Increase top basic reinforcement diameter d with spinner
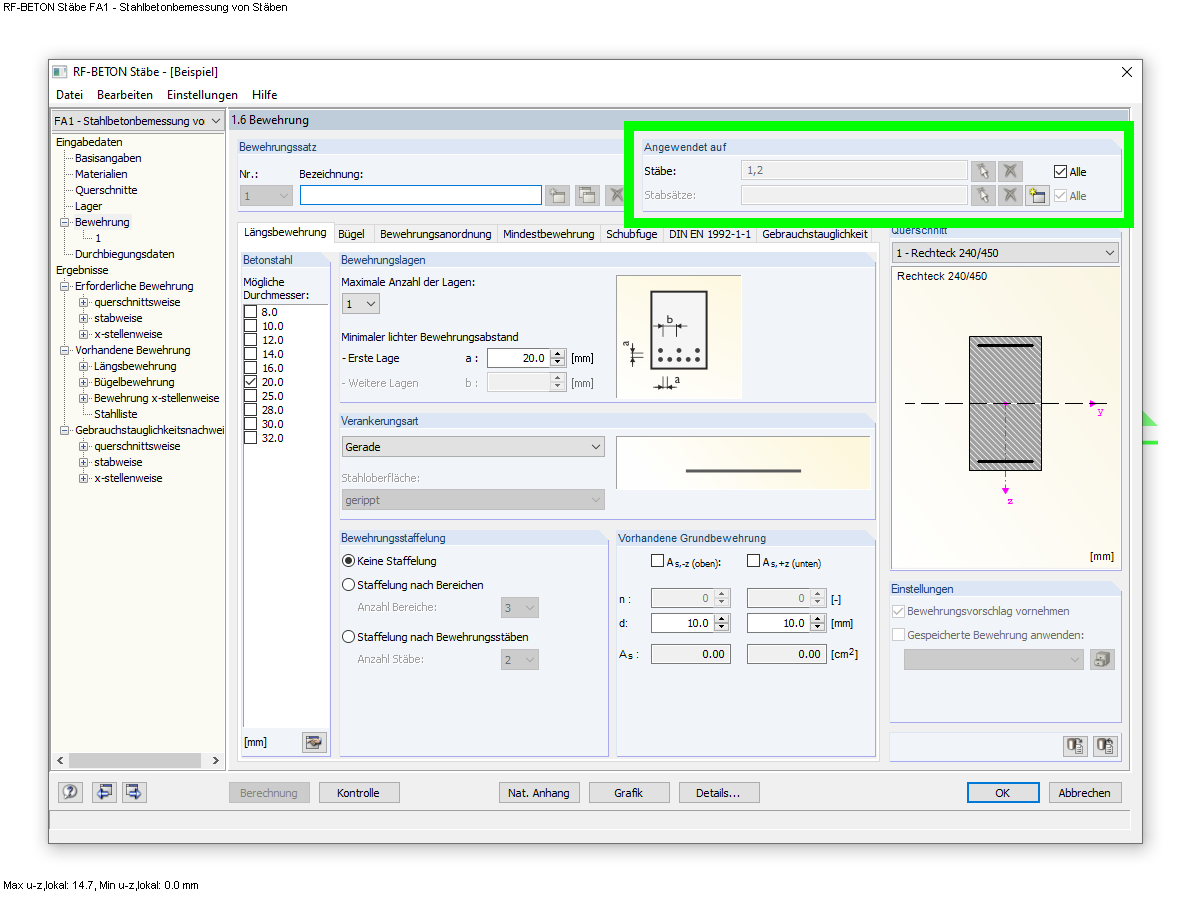The width and height of the screenshot is (1200, 900). tap(723, 618)
